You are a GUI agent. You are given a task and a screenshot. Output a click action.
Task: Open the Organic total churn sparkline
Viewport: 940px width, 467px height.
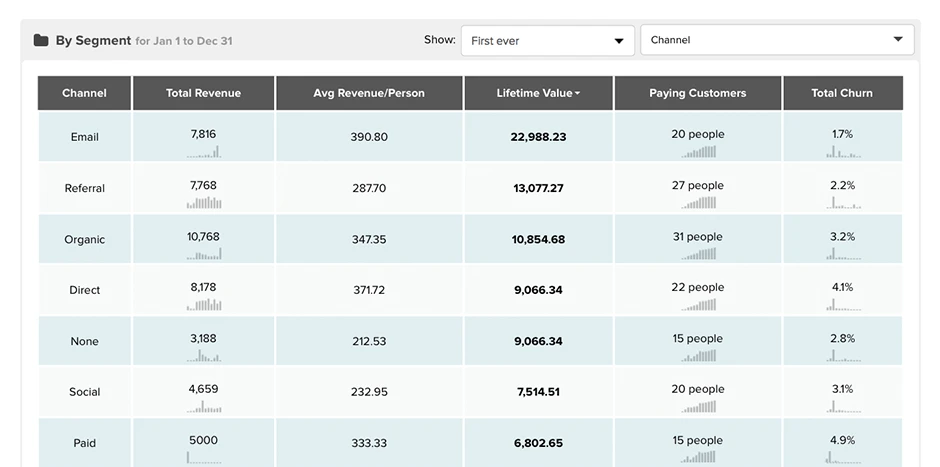click(x=843, y=254)
